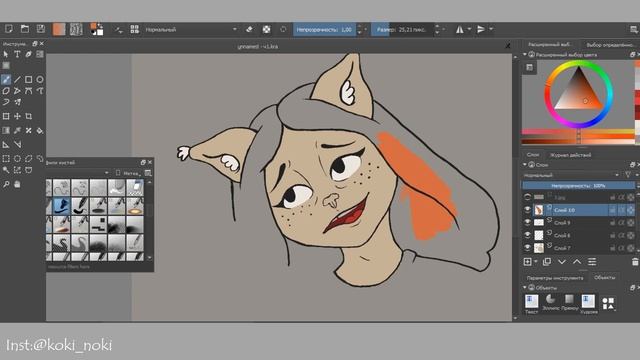
Task: Select the assistant ruler tool
Action: coord(6,144)
